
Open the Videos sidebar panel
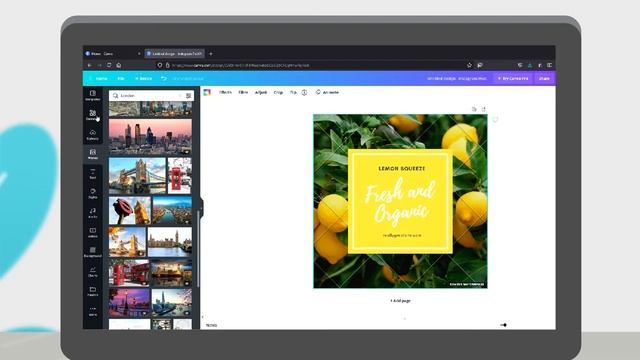[93, 233]
